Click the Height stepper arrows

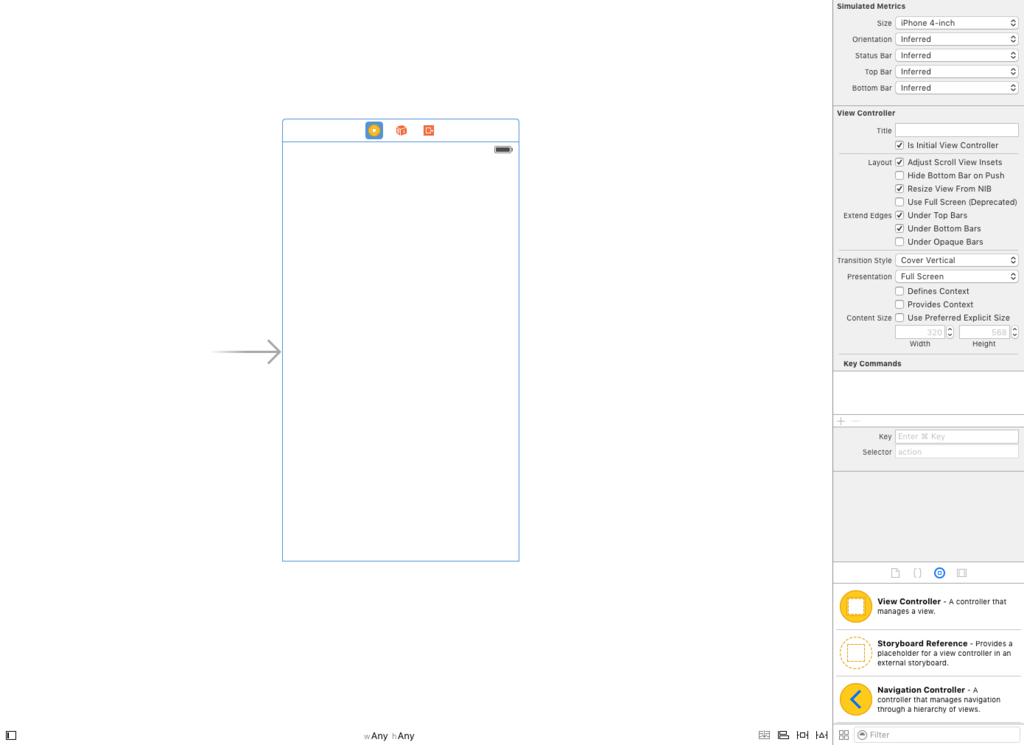tap(1015, 332)
